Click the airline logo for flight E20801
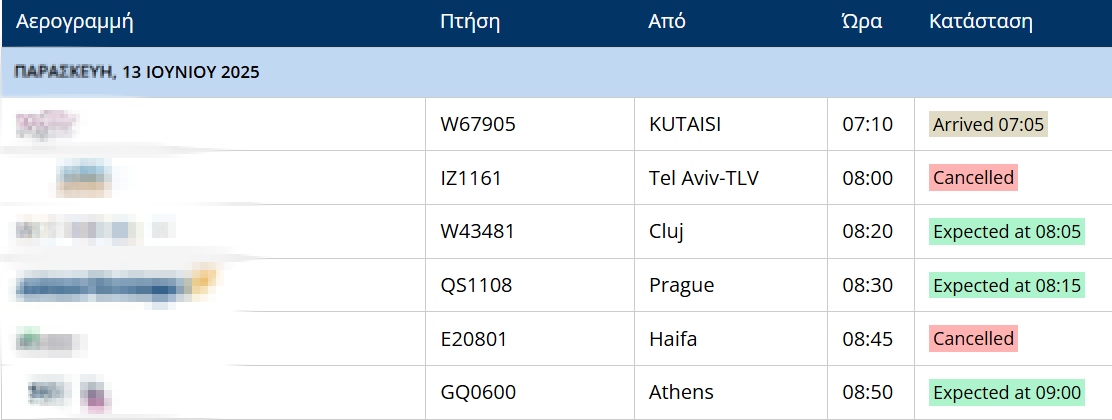 (x=51, y=339)
